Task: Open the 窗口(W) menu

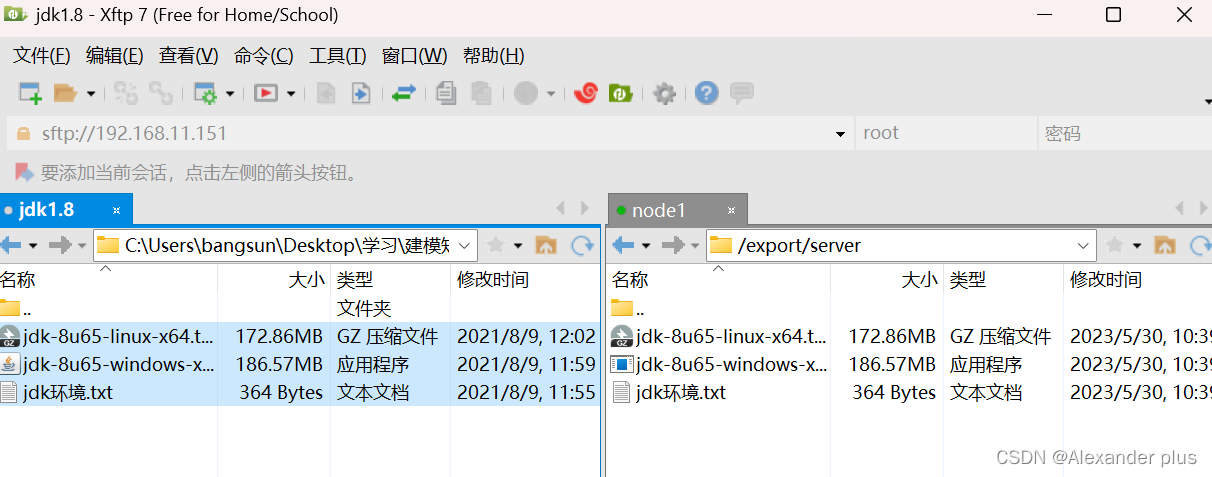Action: [415, 56]
